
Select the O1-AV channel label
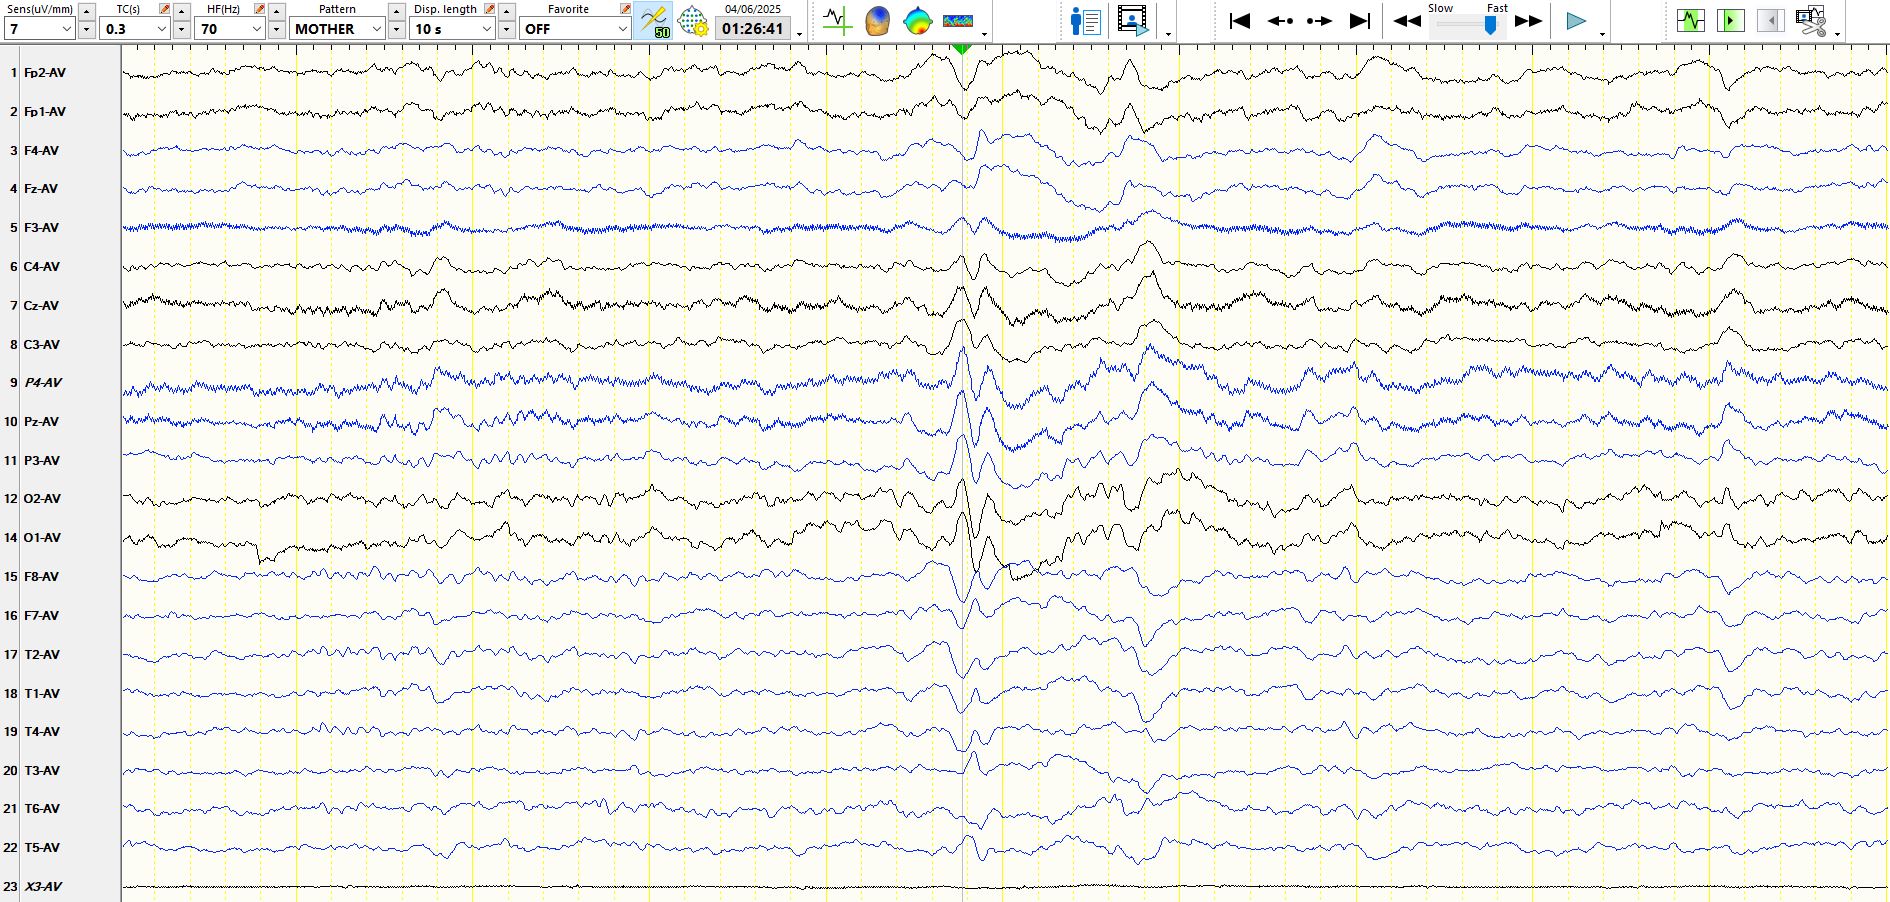click(42, 538)
